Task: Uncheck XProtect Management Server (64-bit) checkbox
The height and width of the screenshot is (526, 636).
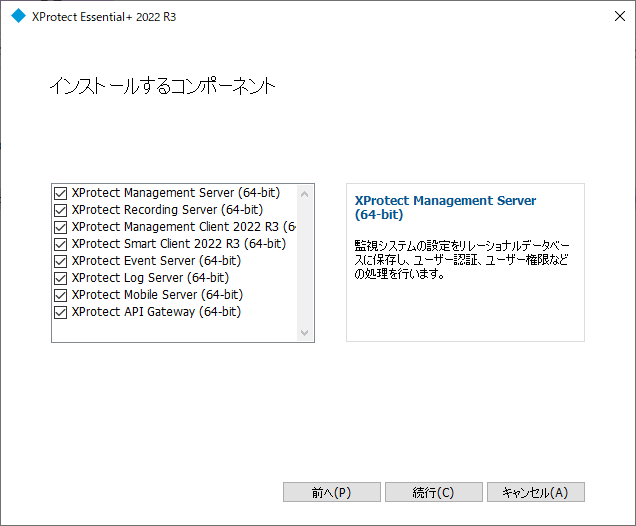Action: [x=60, y=193]
